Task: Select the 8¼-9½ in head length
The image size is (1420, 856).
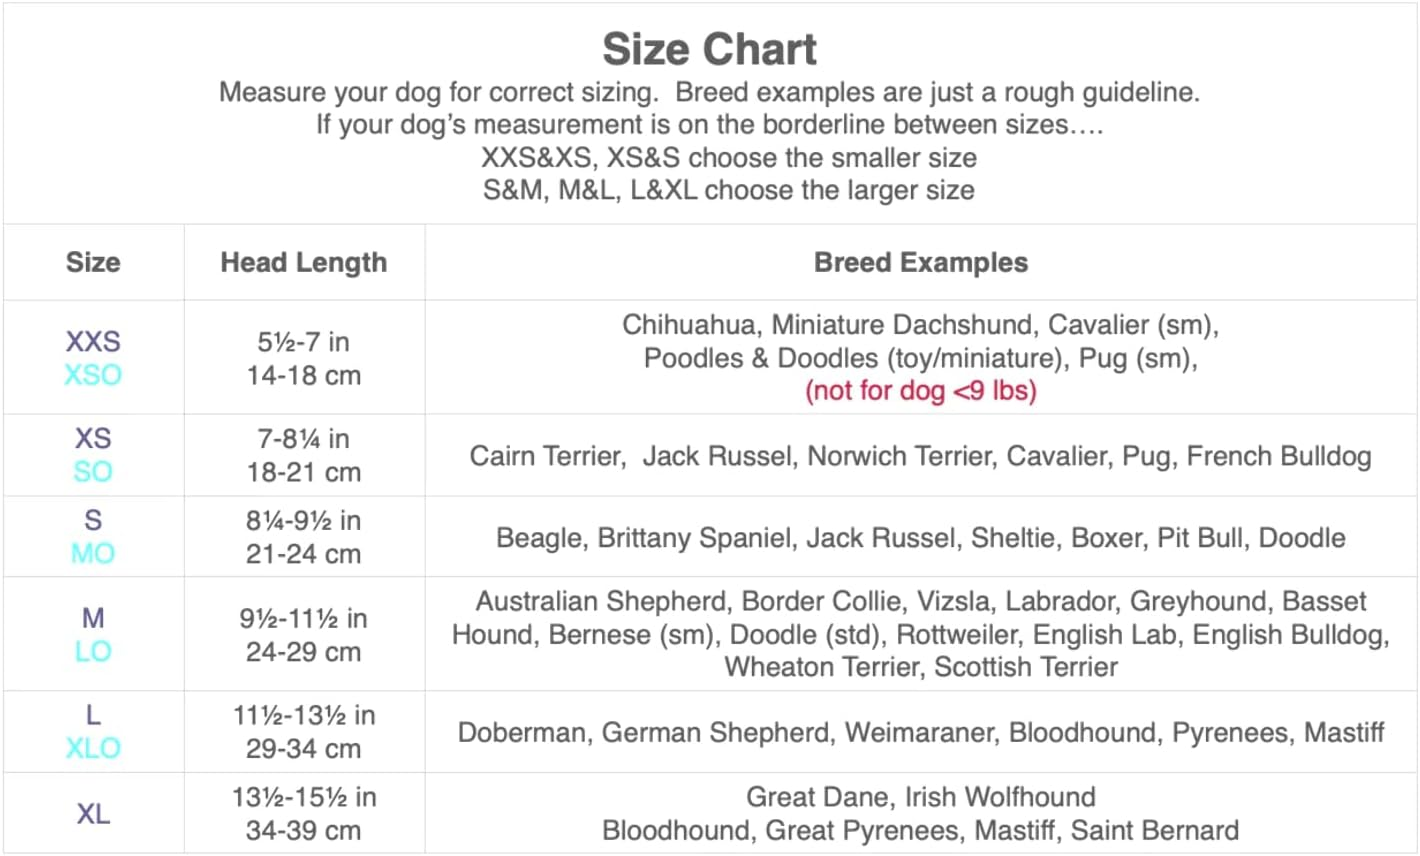Action: tap(303, 520)
